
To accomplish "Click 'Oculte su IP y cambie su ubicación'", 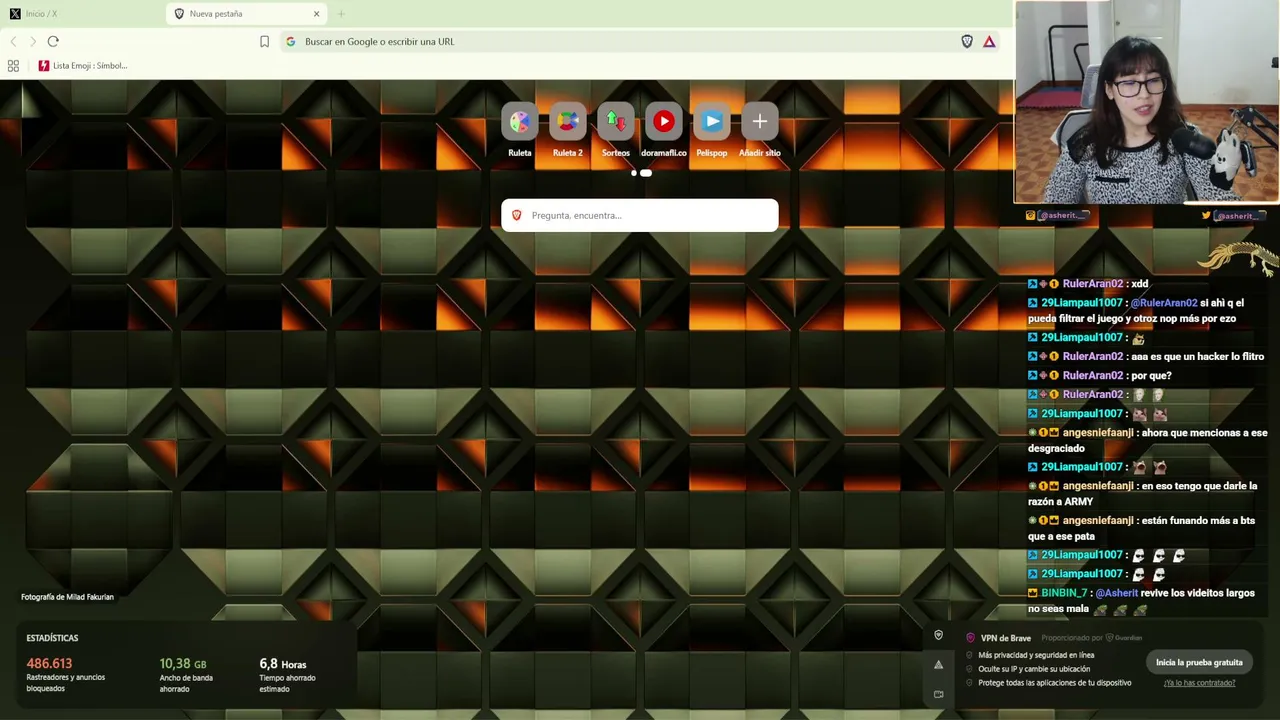I will 1034,669.
